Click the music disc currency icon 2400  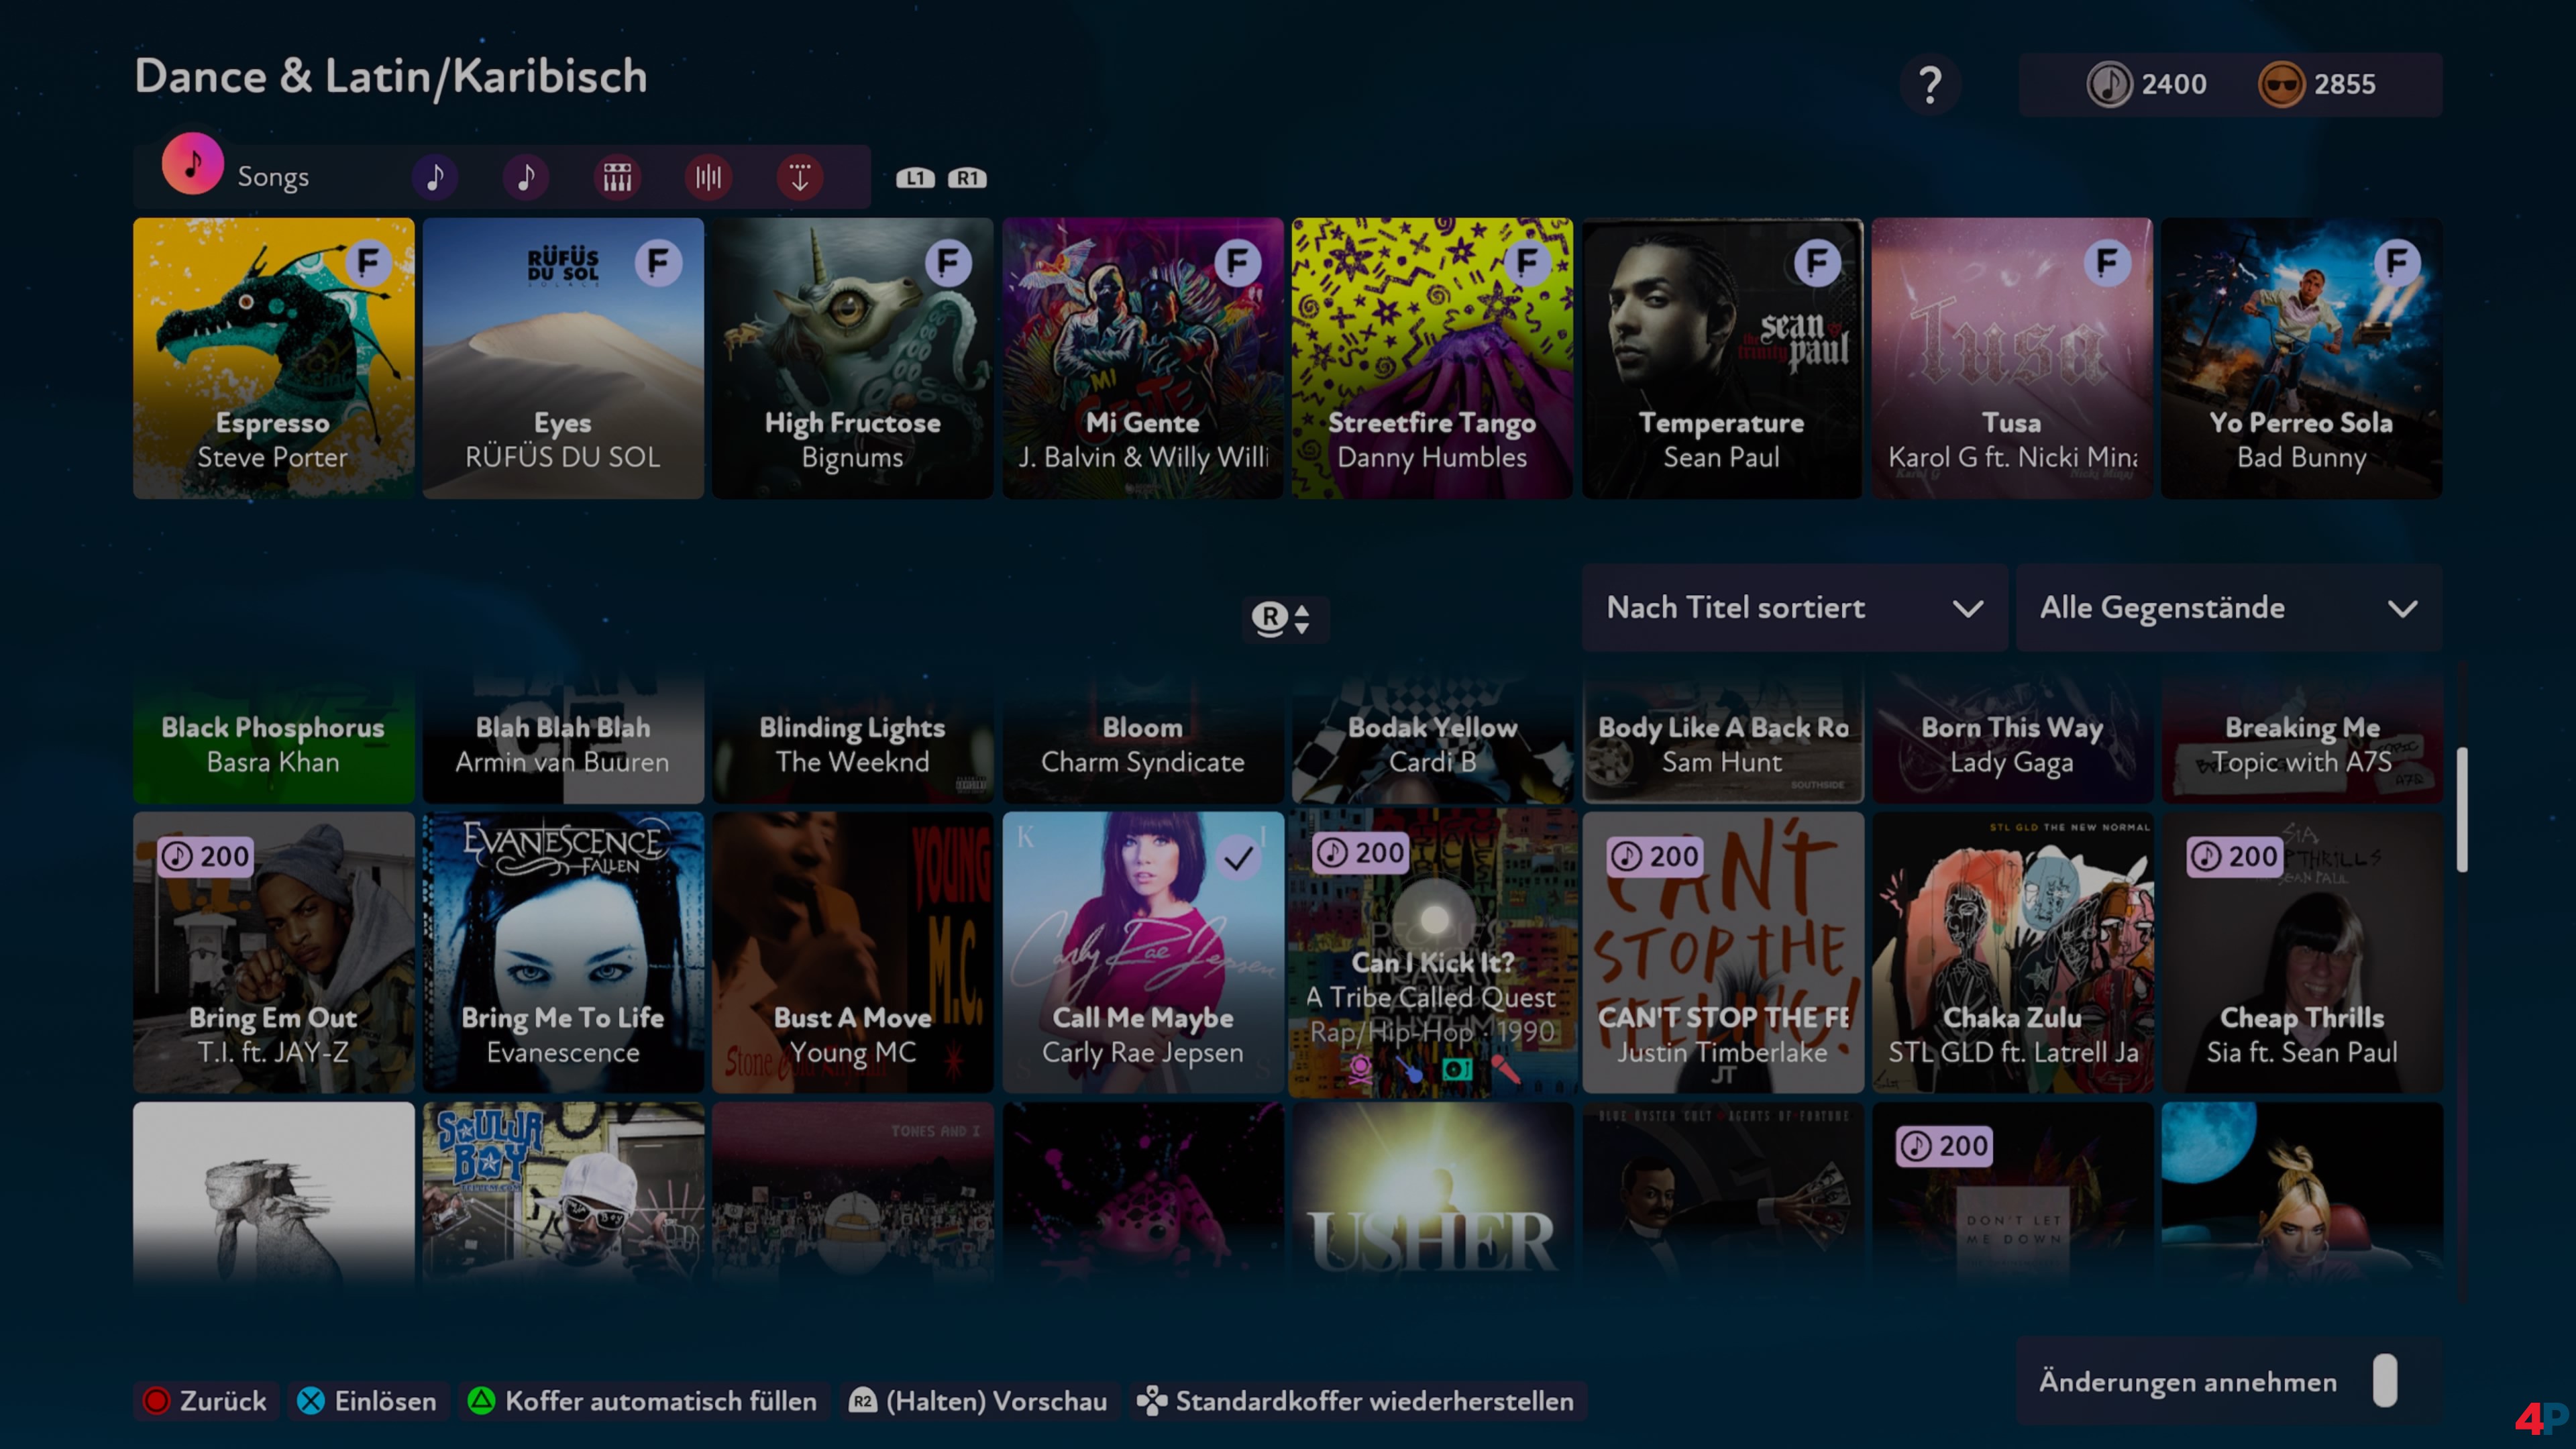(2109, 85)
